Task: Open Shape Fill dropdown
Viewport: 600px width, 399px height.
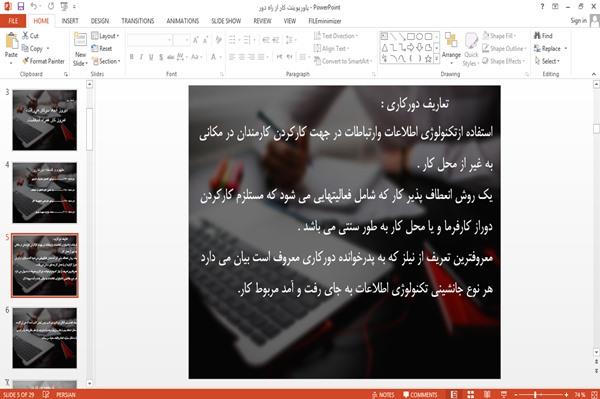Action: 499,36
